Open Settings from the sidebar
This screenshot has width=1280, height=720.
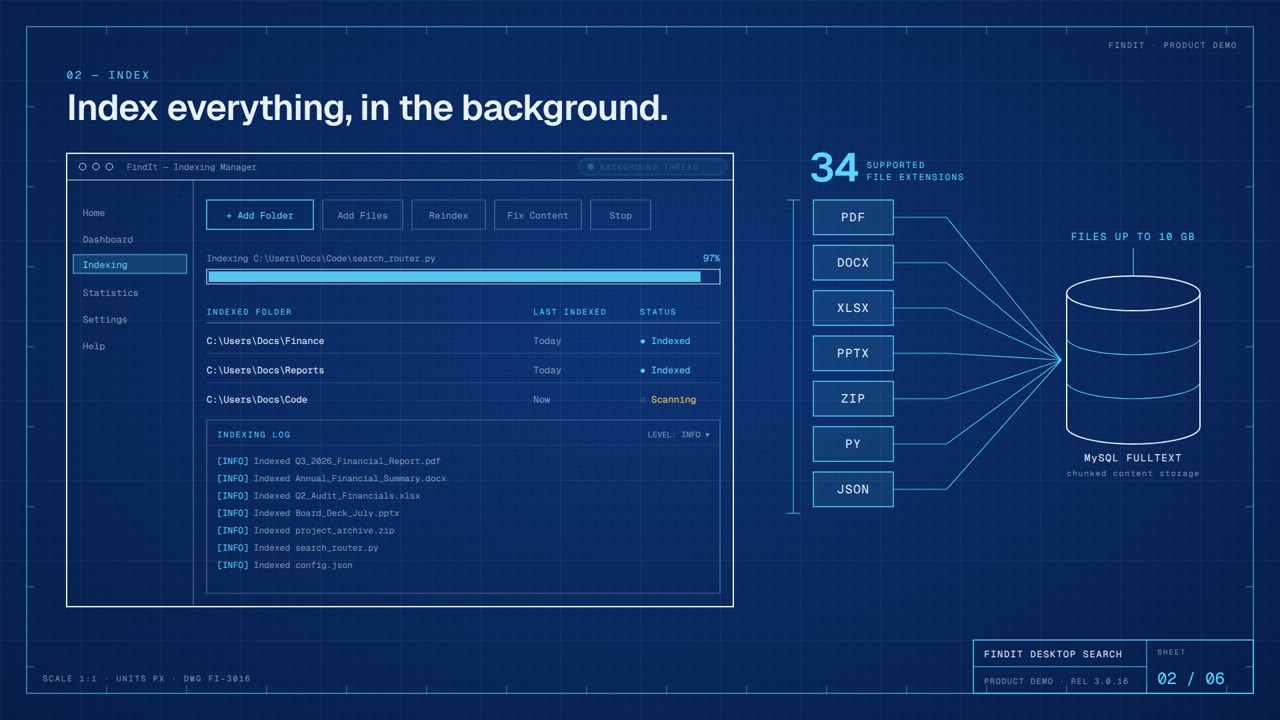pyautogui.click(x=104, y=320)
